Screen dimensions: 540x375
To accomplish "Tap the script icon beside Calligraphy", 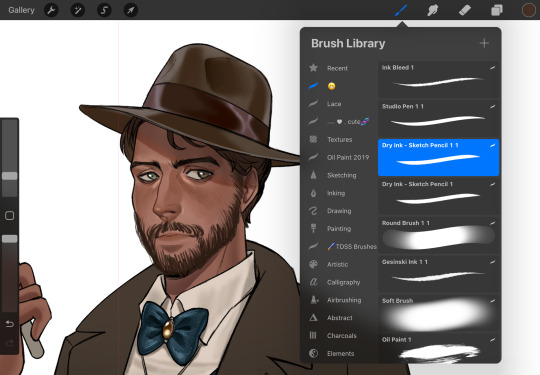I will [313, 282].
